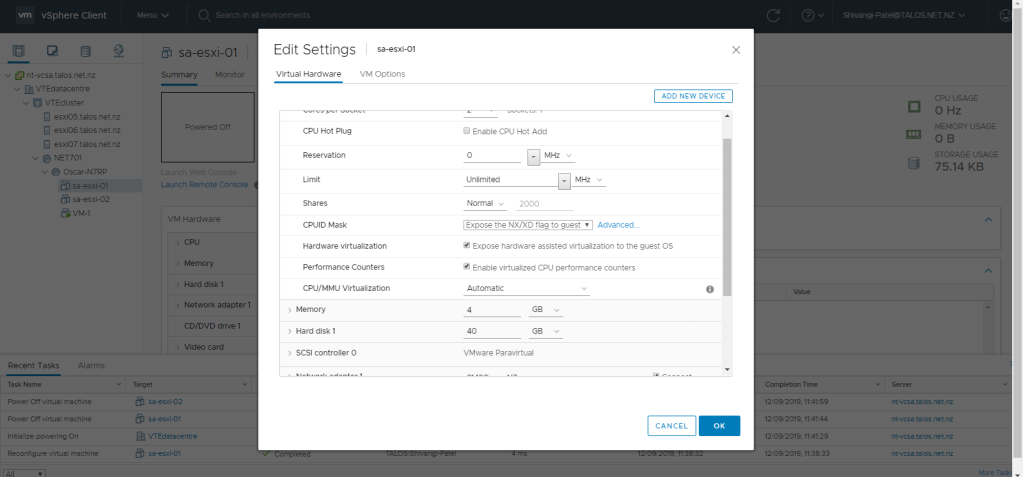The height and width of the screenshot is (477, 1023).
Task: Open the CPUID Mask dropdown
Action: pyautogui.click(x=528, y=225)
